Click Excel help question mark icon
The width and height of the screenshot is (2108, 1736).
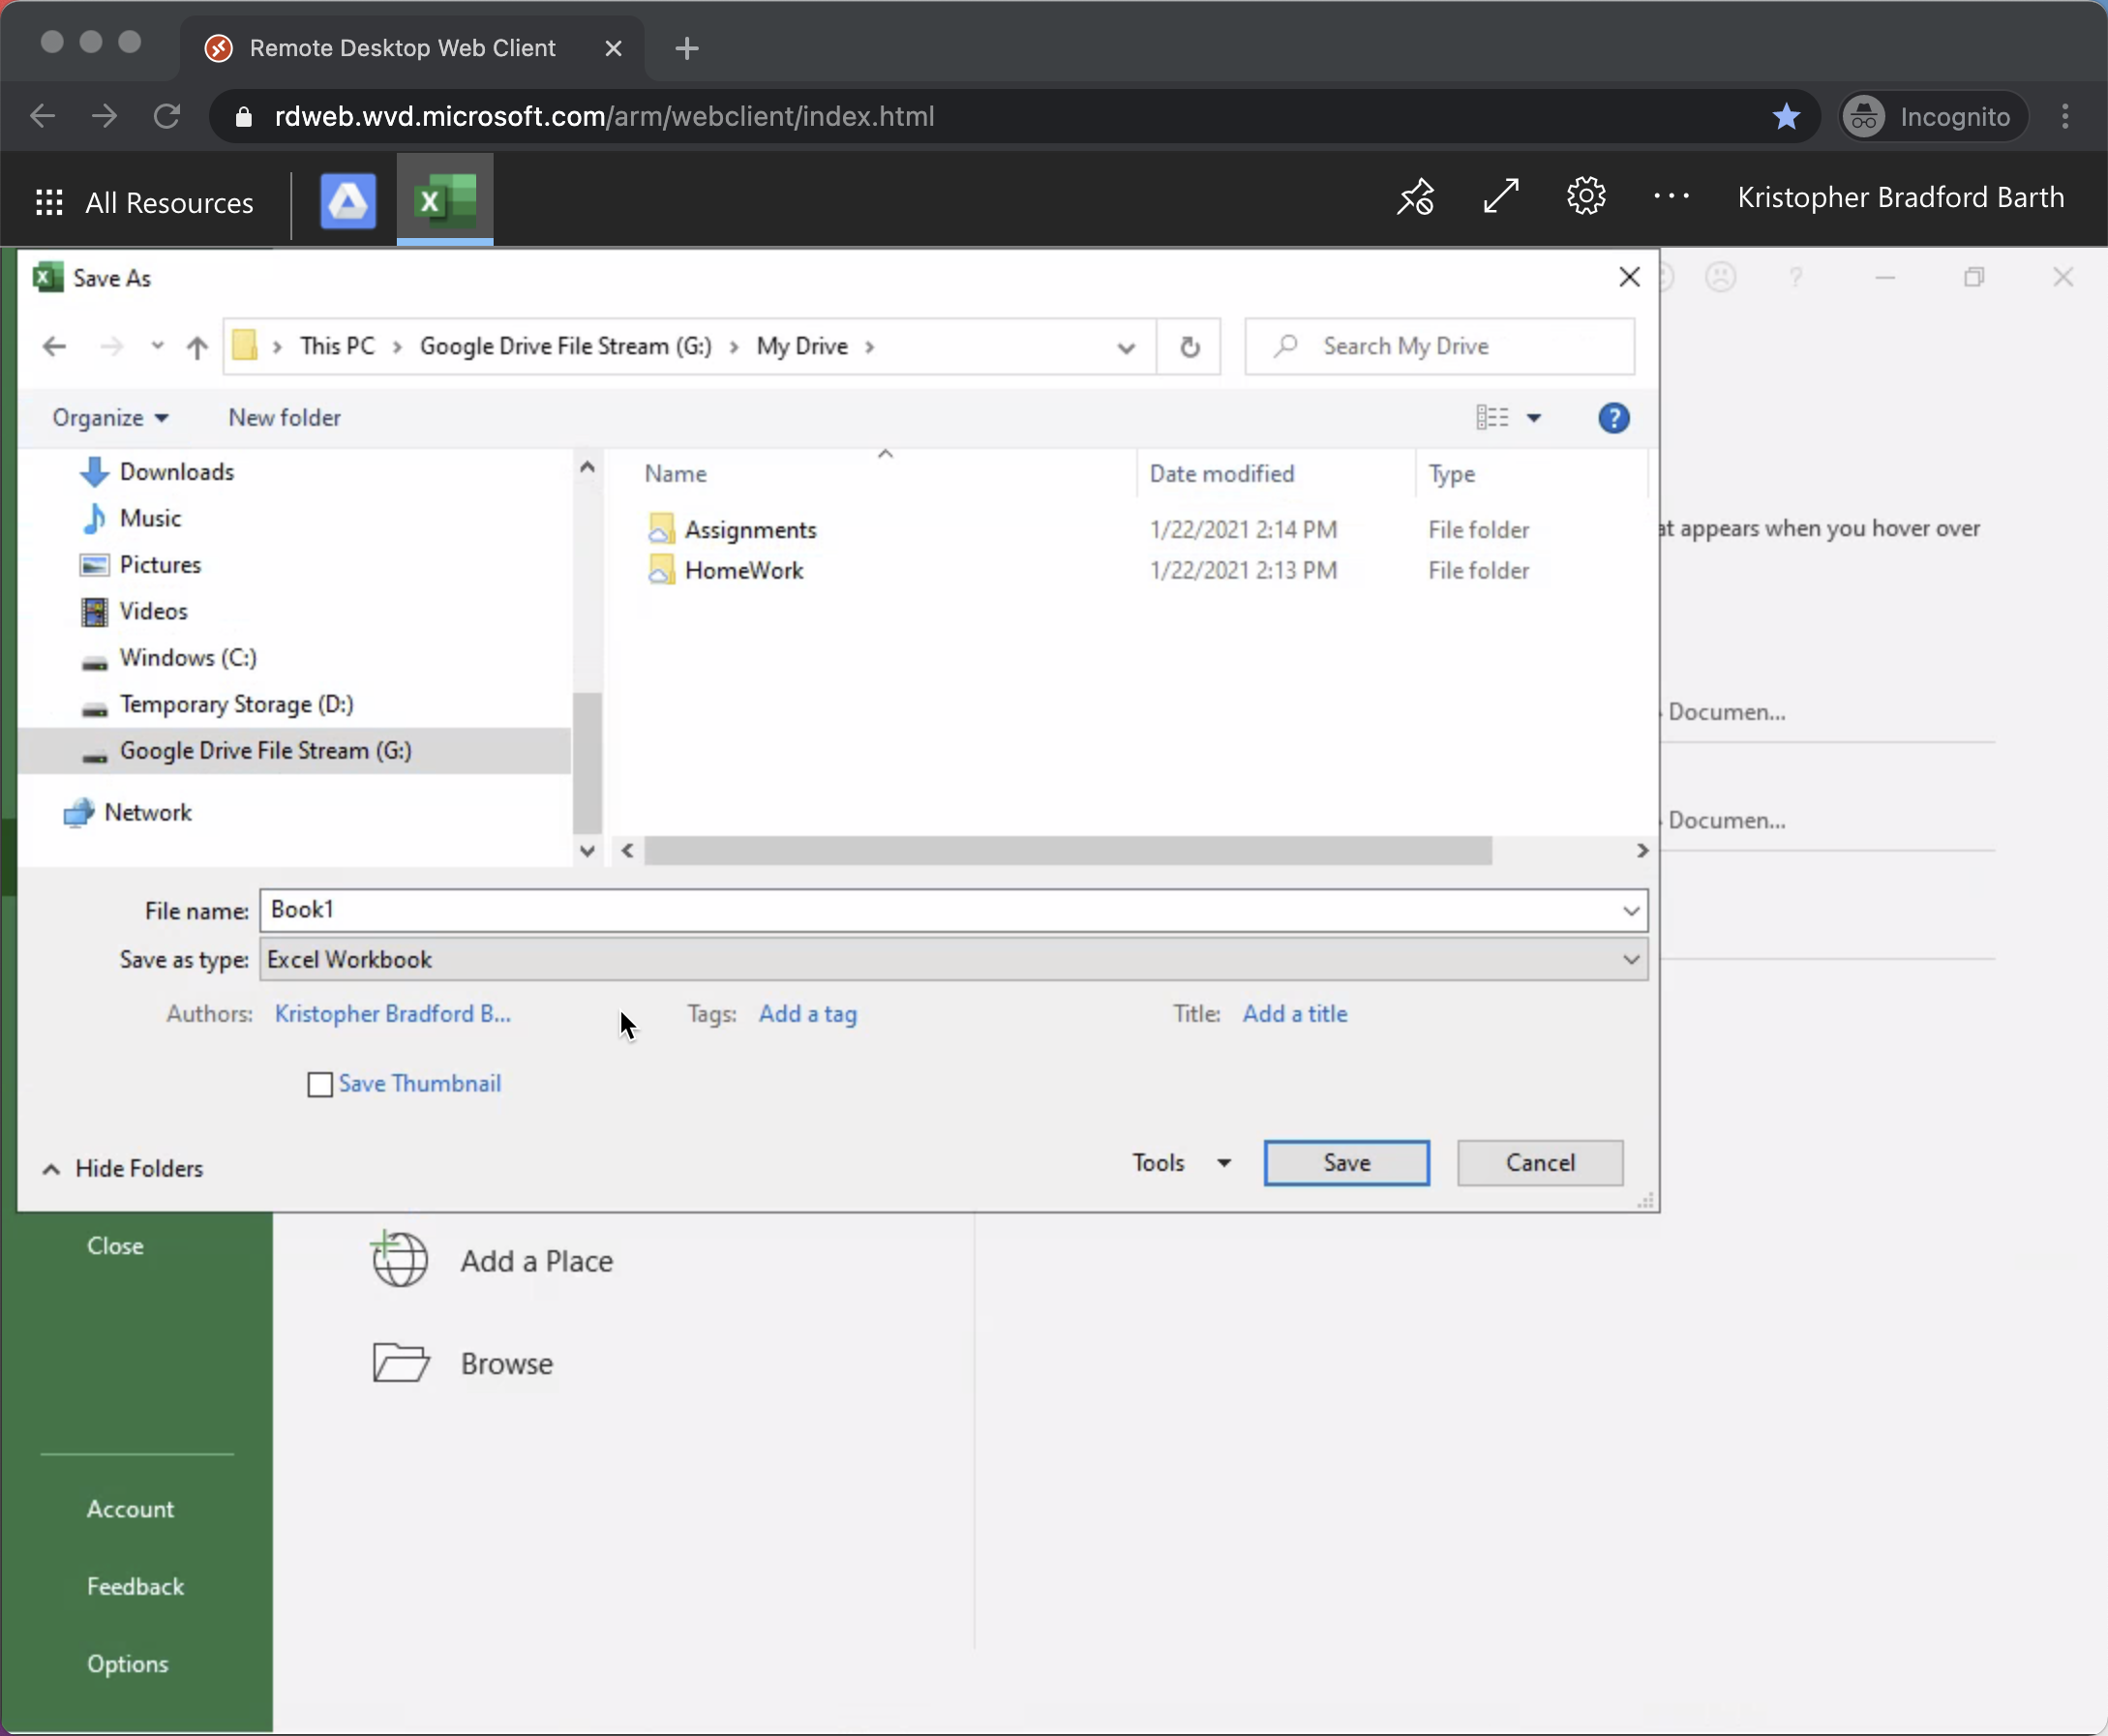coord(1796,277)
